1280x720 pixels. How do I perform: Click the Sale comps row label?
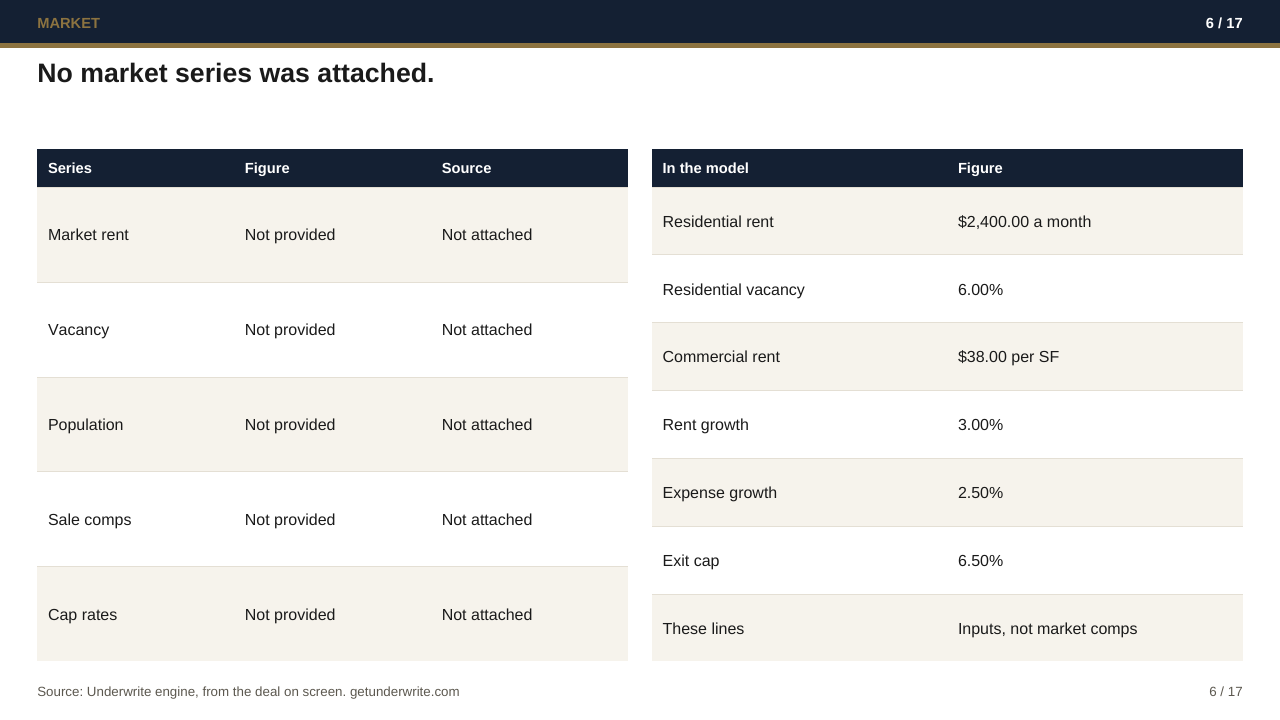[89, 520]
